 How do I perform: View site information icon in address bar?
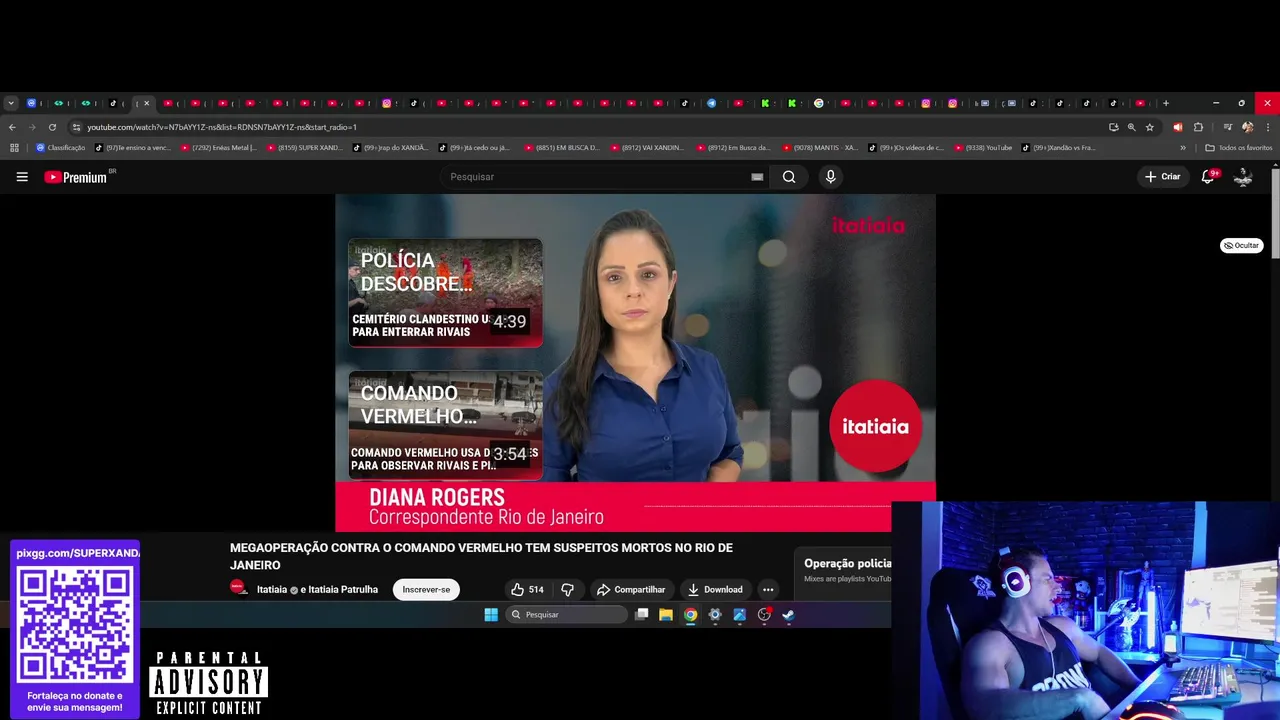pos(76,127)
